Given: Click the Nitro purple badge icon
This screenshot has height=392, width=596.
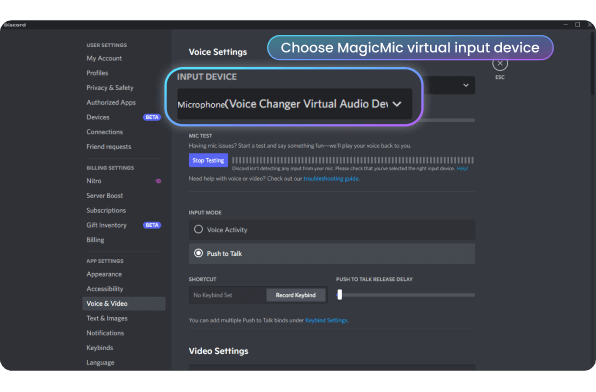Looking at the screenshot, I should [x=159, y=181].
